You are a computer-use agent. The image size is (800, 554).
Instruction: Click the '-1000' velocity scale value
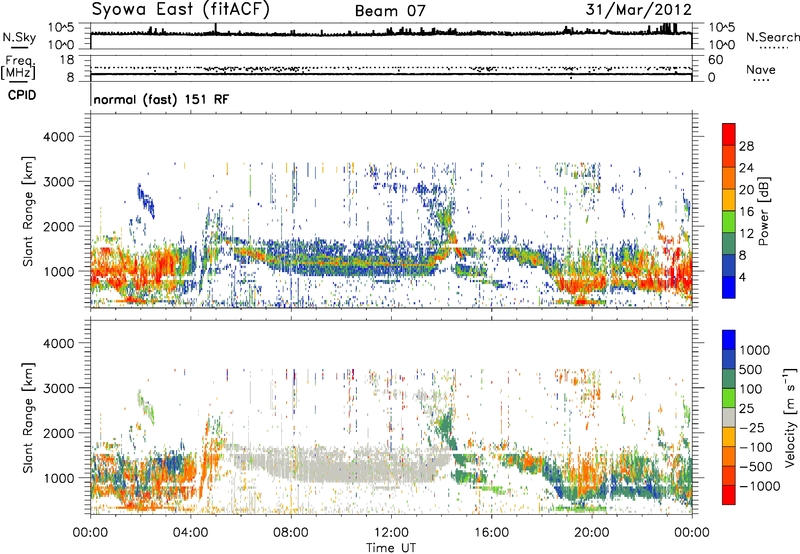[760, 486]
